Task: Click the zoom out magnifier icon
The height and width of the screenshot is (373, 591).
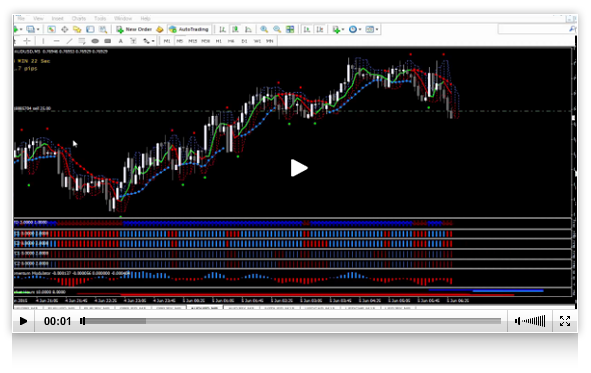Action: (277, 29)
